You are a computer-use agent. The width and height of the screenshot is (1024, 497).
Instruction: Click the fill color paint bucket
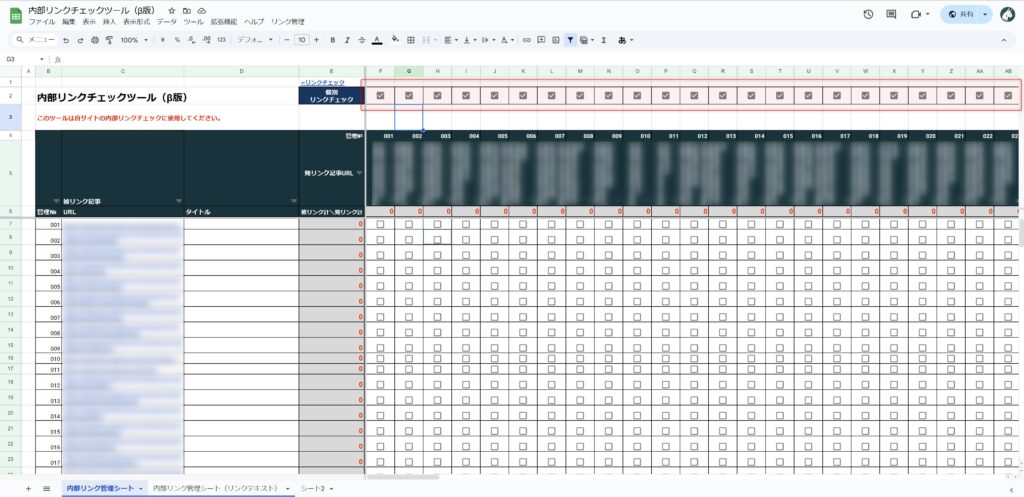(x=395, y=40)
